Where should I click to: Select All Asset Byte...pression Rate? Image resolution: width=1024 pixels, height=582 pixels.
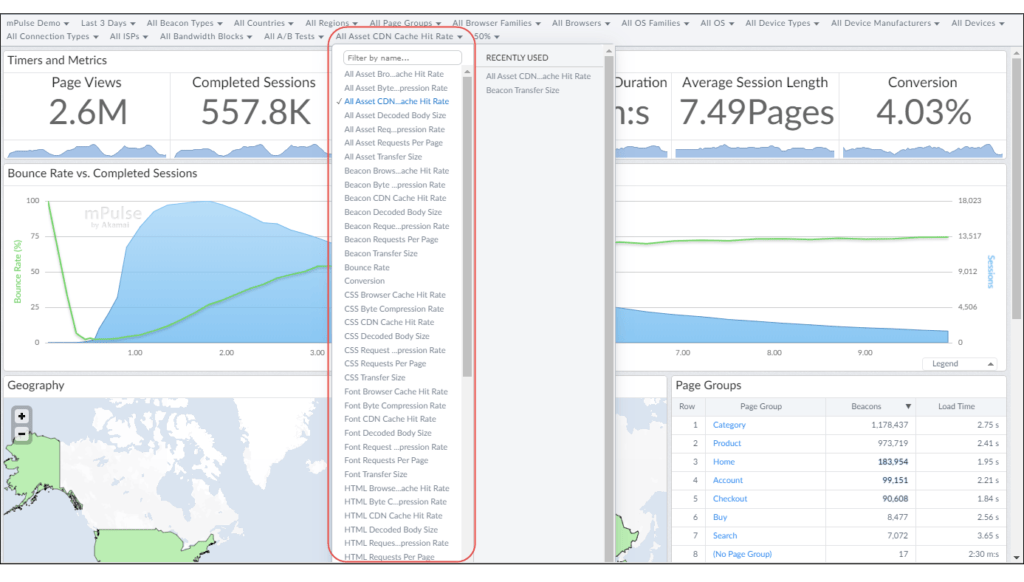click(396, 88)
